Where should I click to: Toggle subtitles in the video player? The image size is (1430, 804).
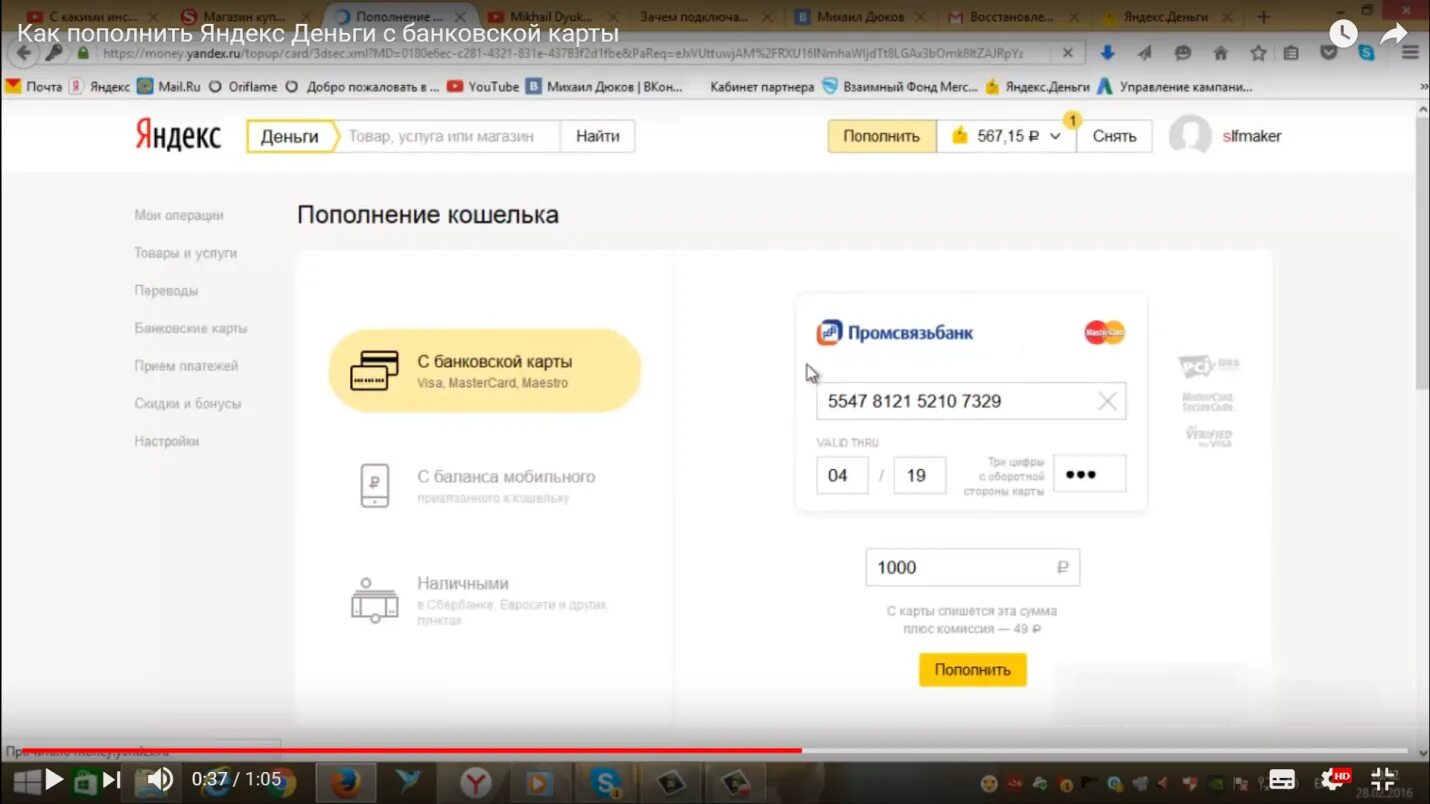[x=1281, y=779]
